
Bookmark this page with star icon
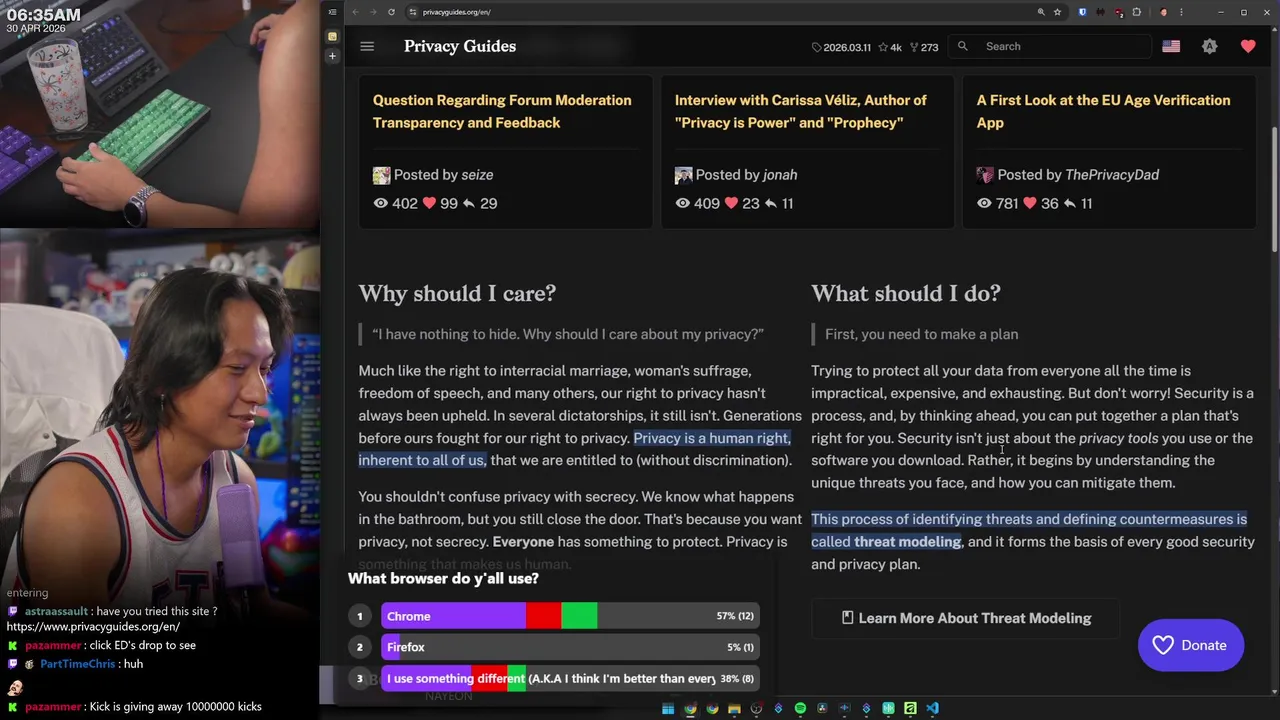click(1057, 12)
